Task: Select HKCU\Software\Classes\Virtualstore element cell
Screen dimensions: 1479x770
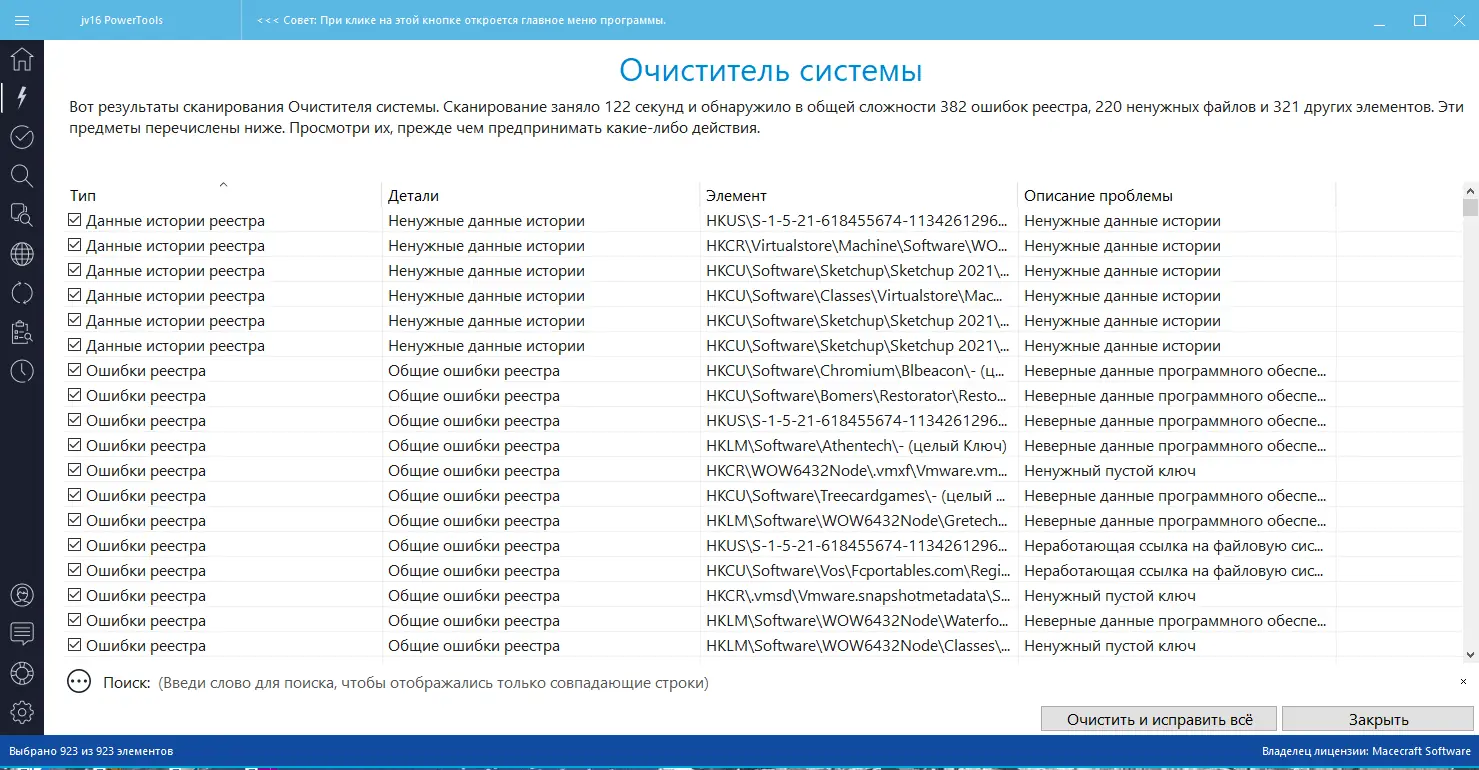Action: 859,295
